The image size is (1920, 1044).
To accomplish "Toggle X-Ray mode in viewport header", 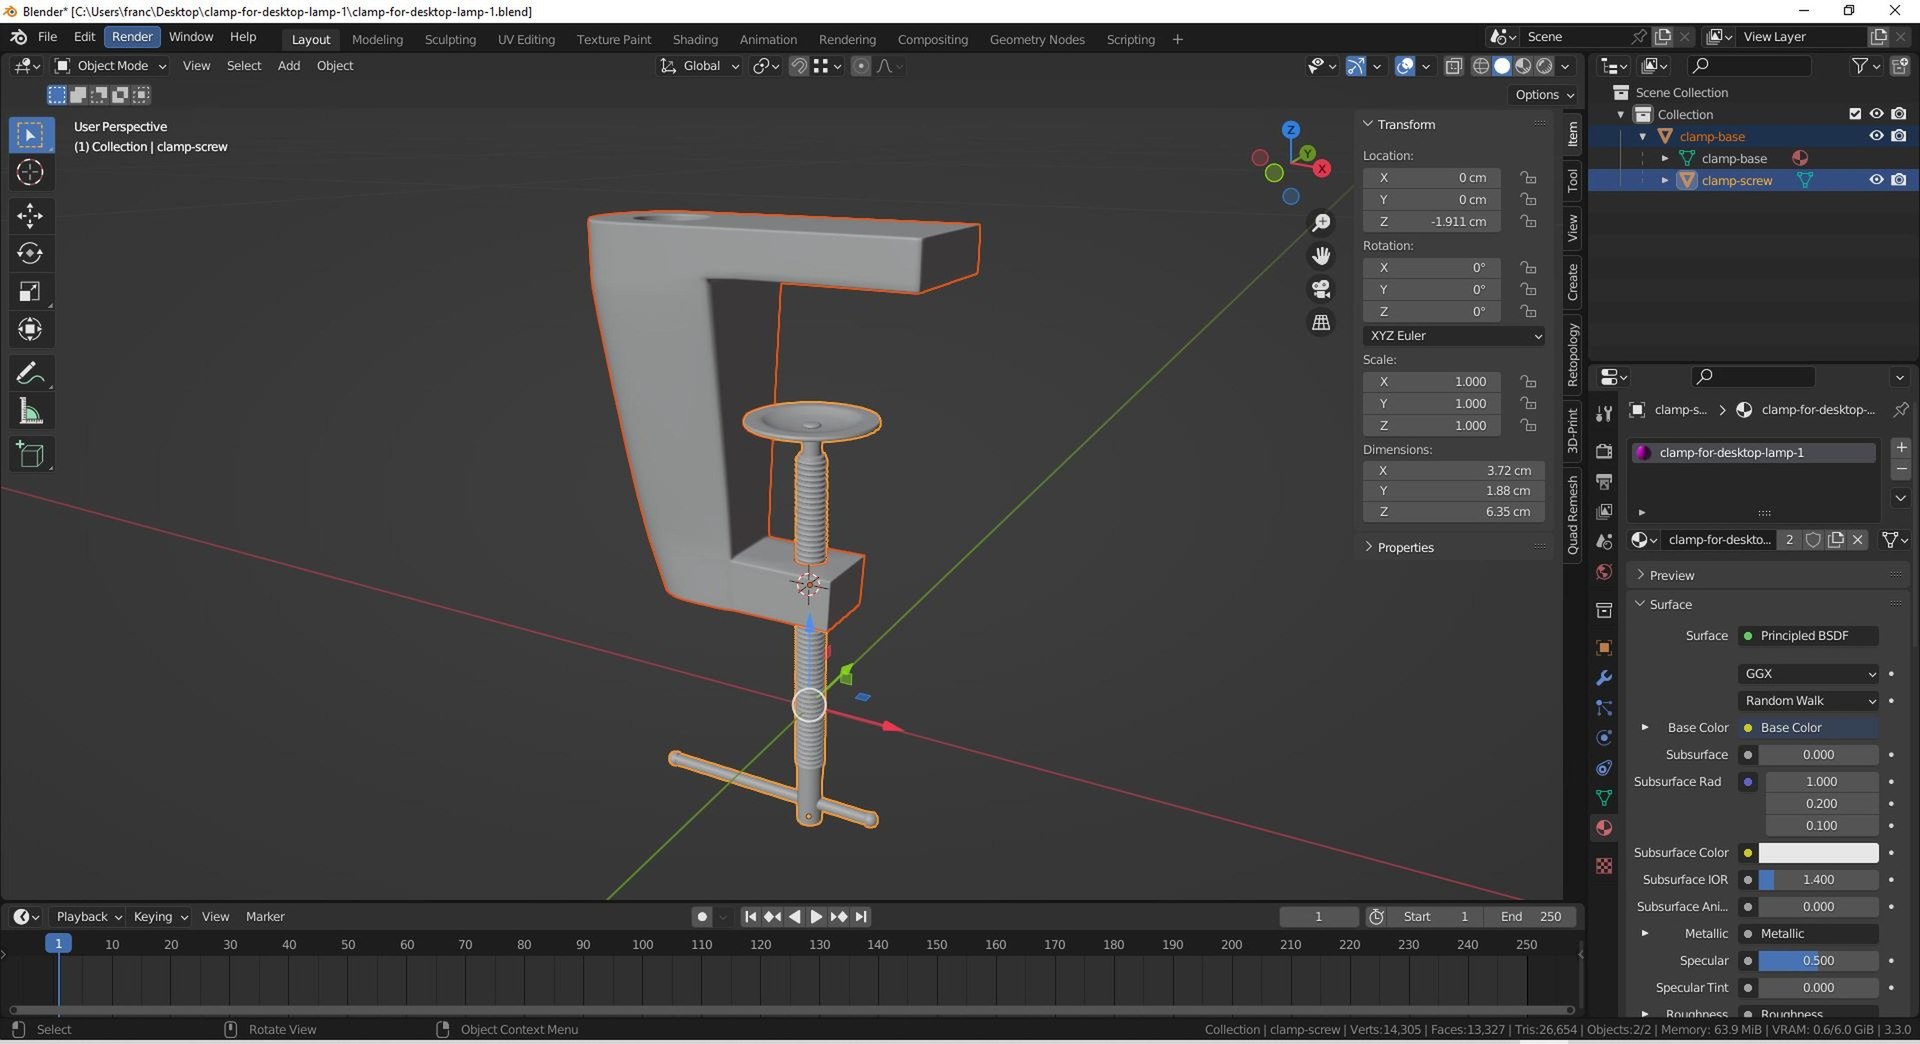I will click(x=1454, y=66).
